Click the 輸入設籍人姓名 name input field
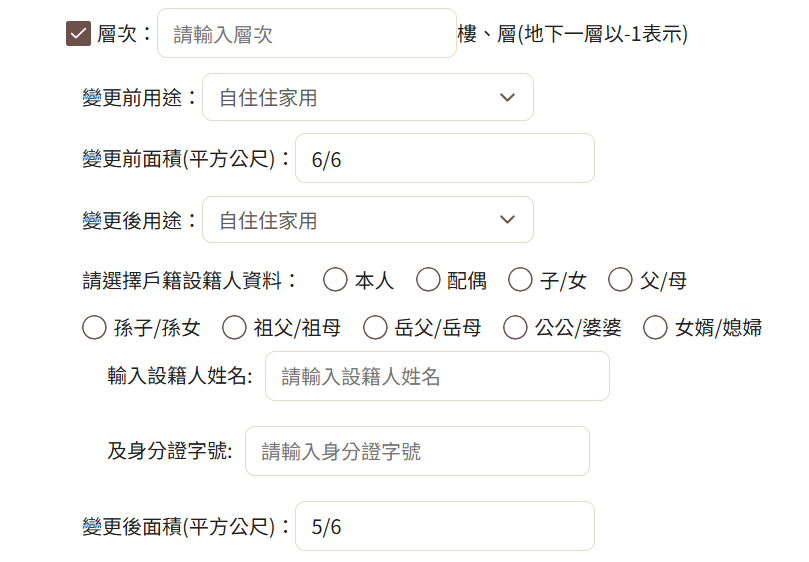 [437, 376]
